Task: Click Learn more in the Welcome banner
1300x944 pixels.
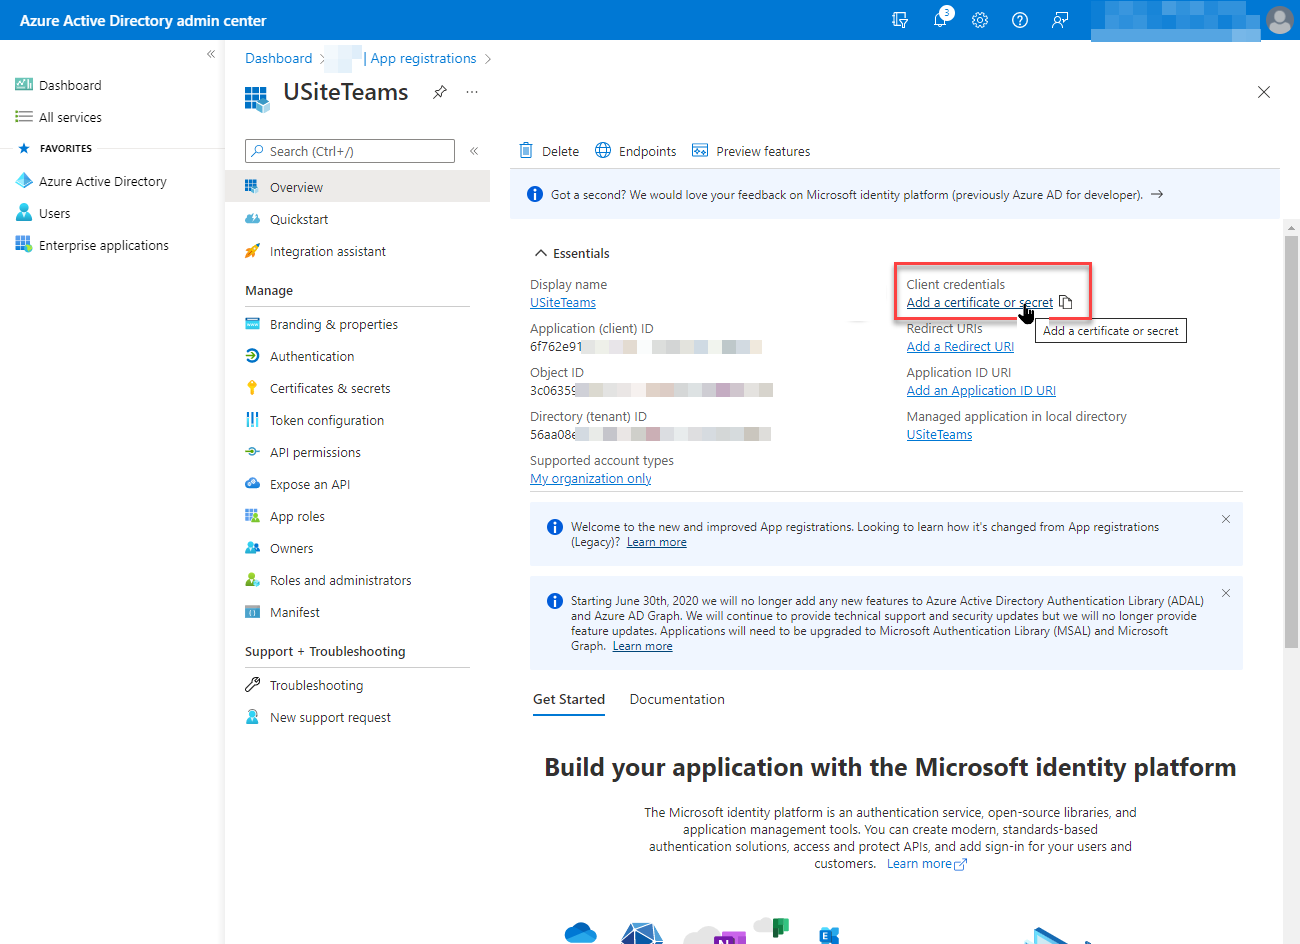Action: point(657,542)
